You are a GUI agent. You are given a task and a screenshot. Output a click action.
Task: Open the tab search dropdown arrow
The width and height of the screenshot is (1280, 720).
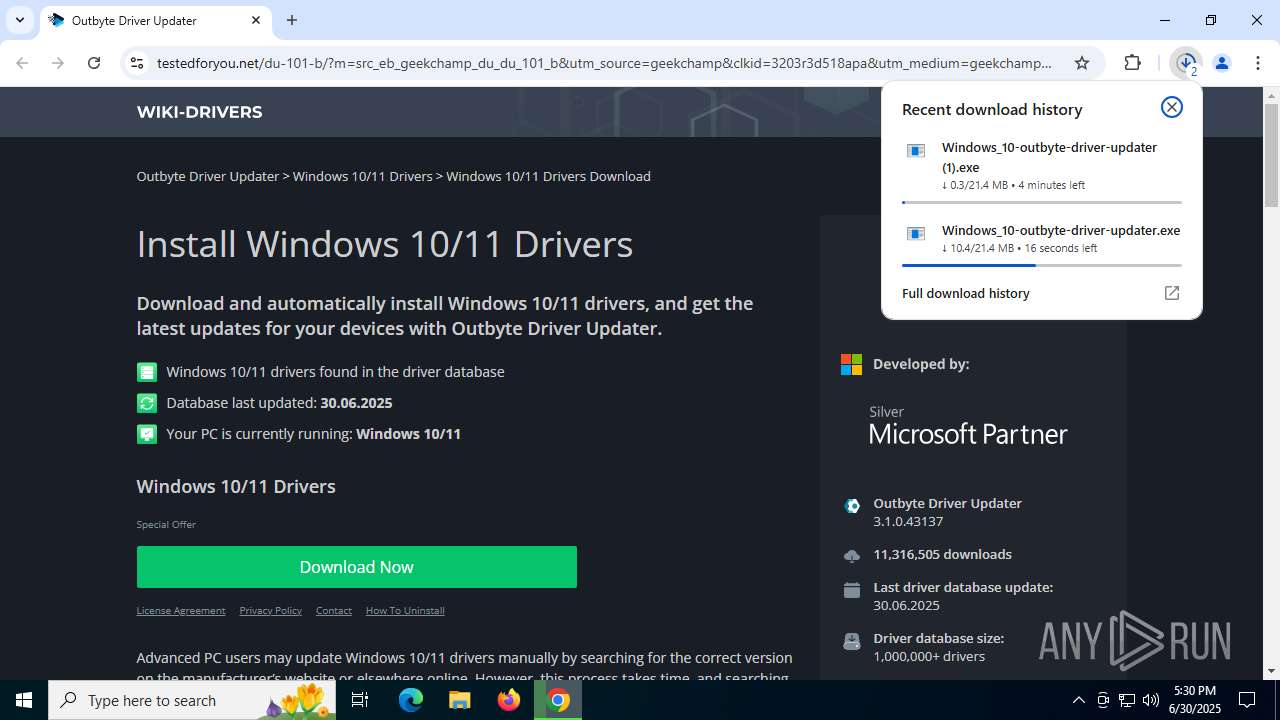[19, 20]
